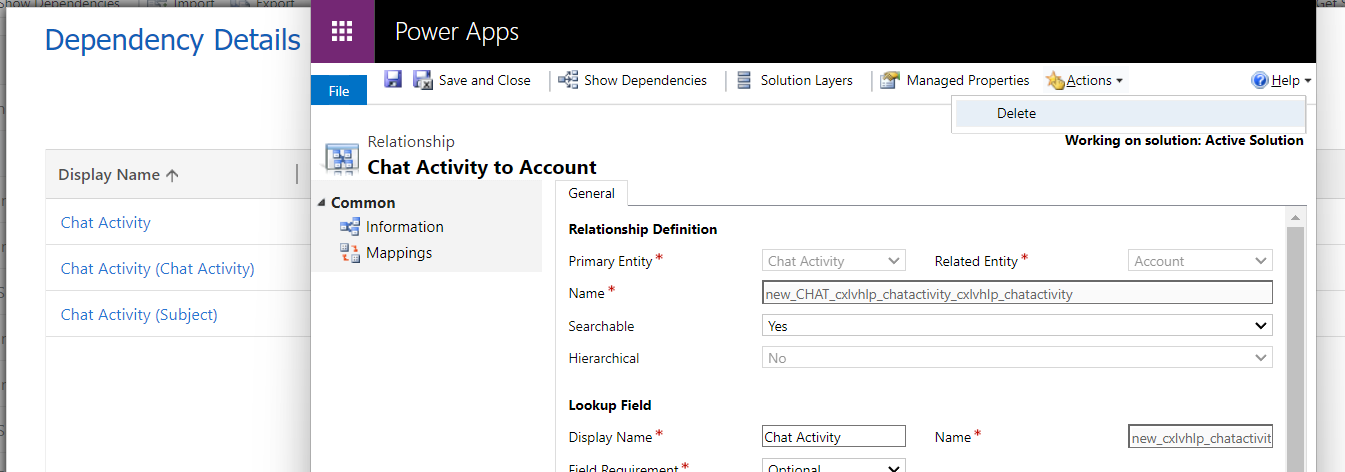Viewport: 1345px width, 472px height.
Task: Click the form vertical scrollbar up arrow
Action: tap(1297, 217)
